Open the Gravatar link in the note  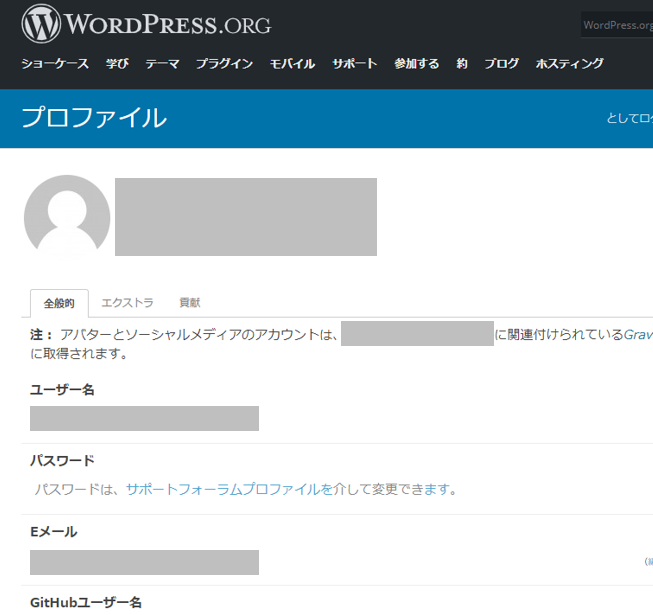click(638, 334)
